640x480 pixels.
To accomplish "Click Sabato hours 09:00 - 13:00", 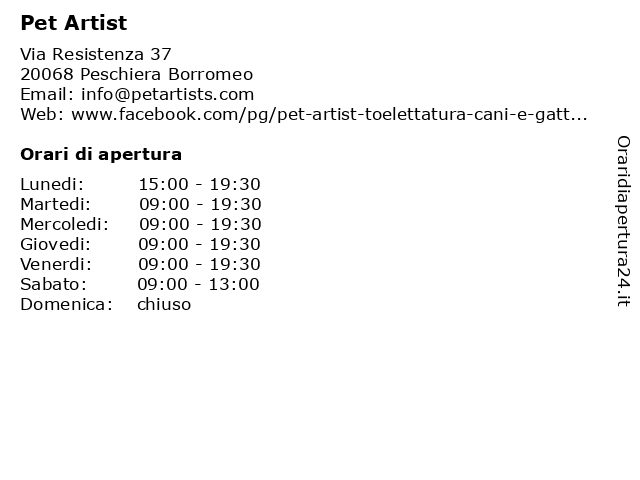I will (198, 284).
